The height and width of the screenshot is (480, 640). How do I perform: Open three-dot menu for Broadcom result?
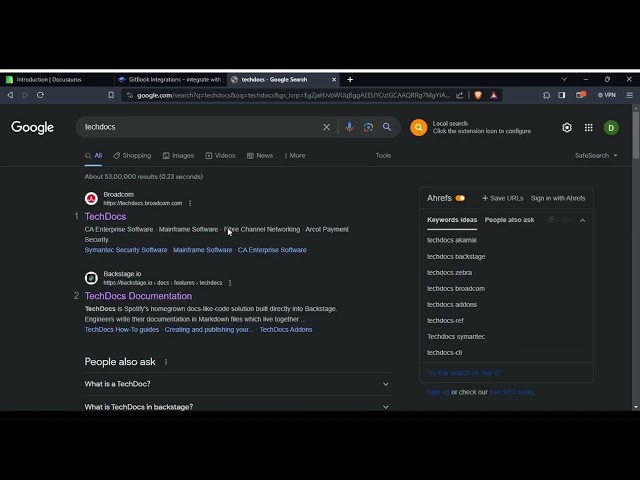(190, 203)
